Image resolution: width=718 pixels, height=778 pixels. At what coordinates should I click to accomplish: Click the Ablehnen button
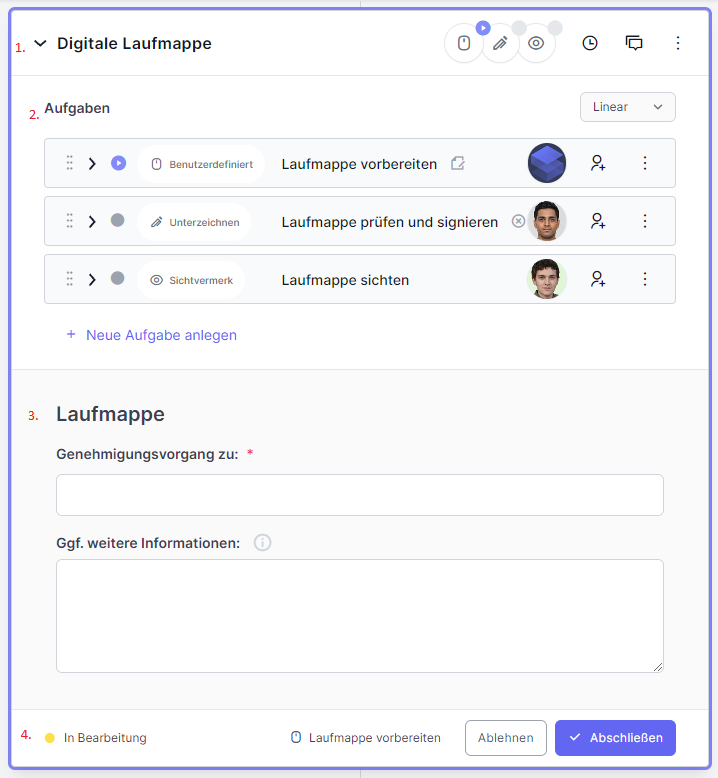pos(506,738)
